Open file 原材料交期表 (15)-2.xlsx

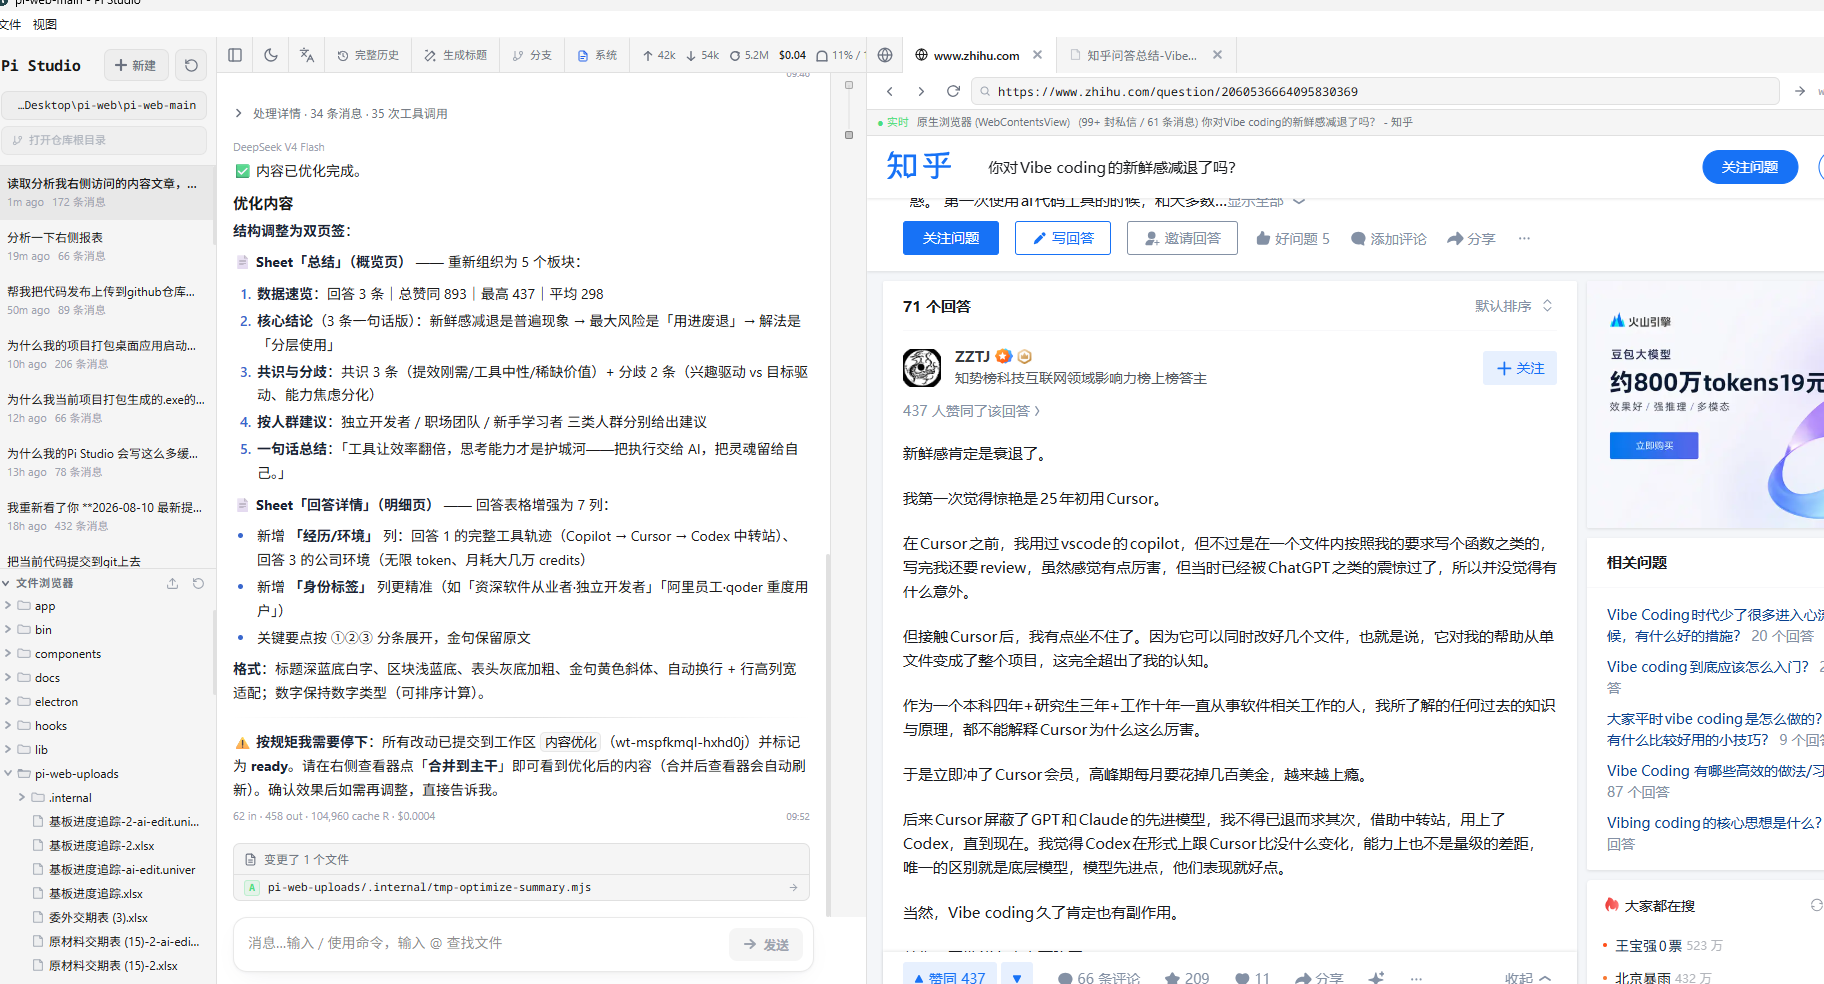point(113,966)
